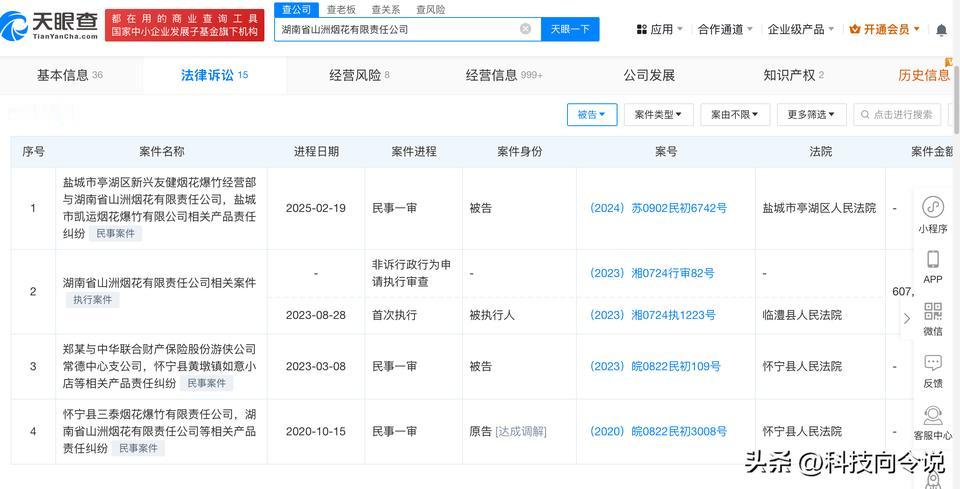Click the 首次执行 cell
Viewport: 960px width, 489px height.
click(394, 315)
